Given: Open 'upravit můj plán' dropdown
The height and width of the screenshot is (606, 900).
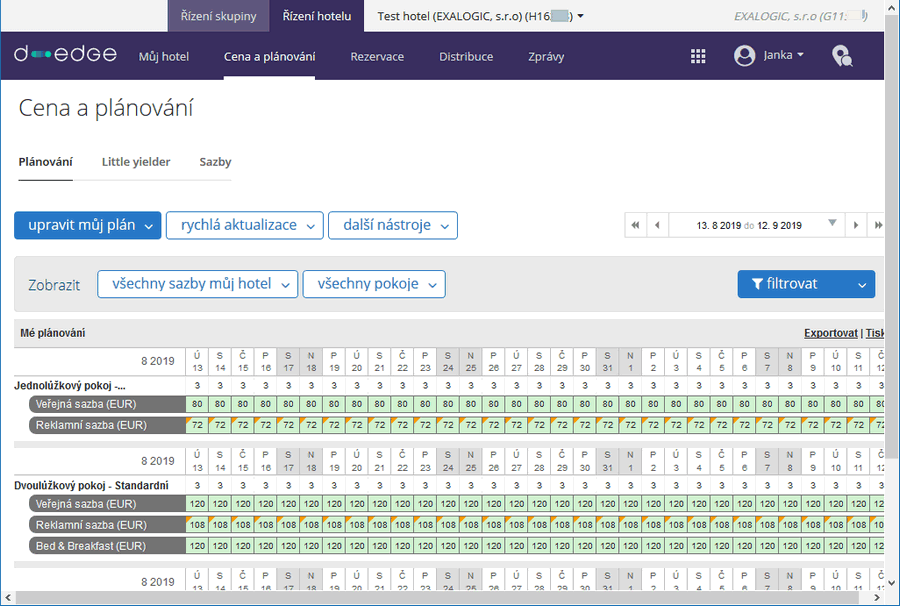Looking at the screenshot, I should [88, 225].
